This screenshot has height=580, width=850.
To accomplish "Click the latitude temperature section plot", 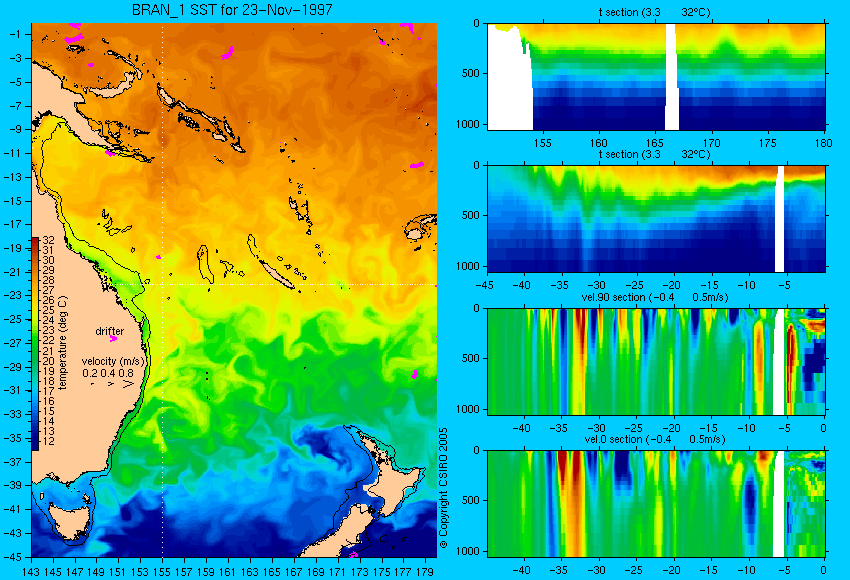I will (656, 218).
